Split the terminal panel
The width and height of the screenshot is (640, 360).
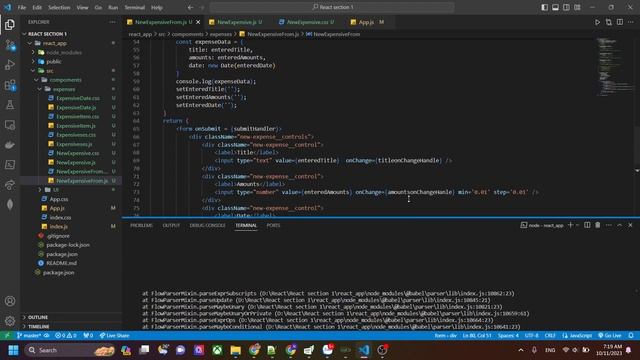point(587,225)
